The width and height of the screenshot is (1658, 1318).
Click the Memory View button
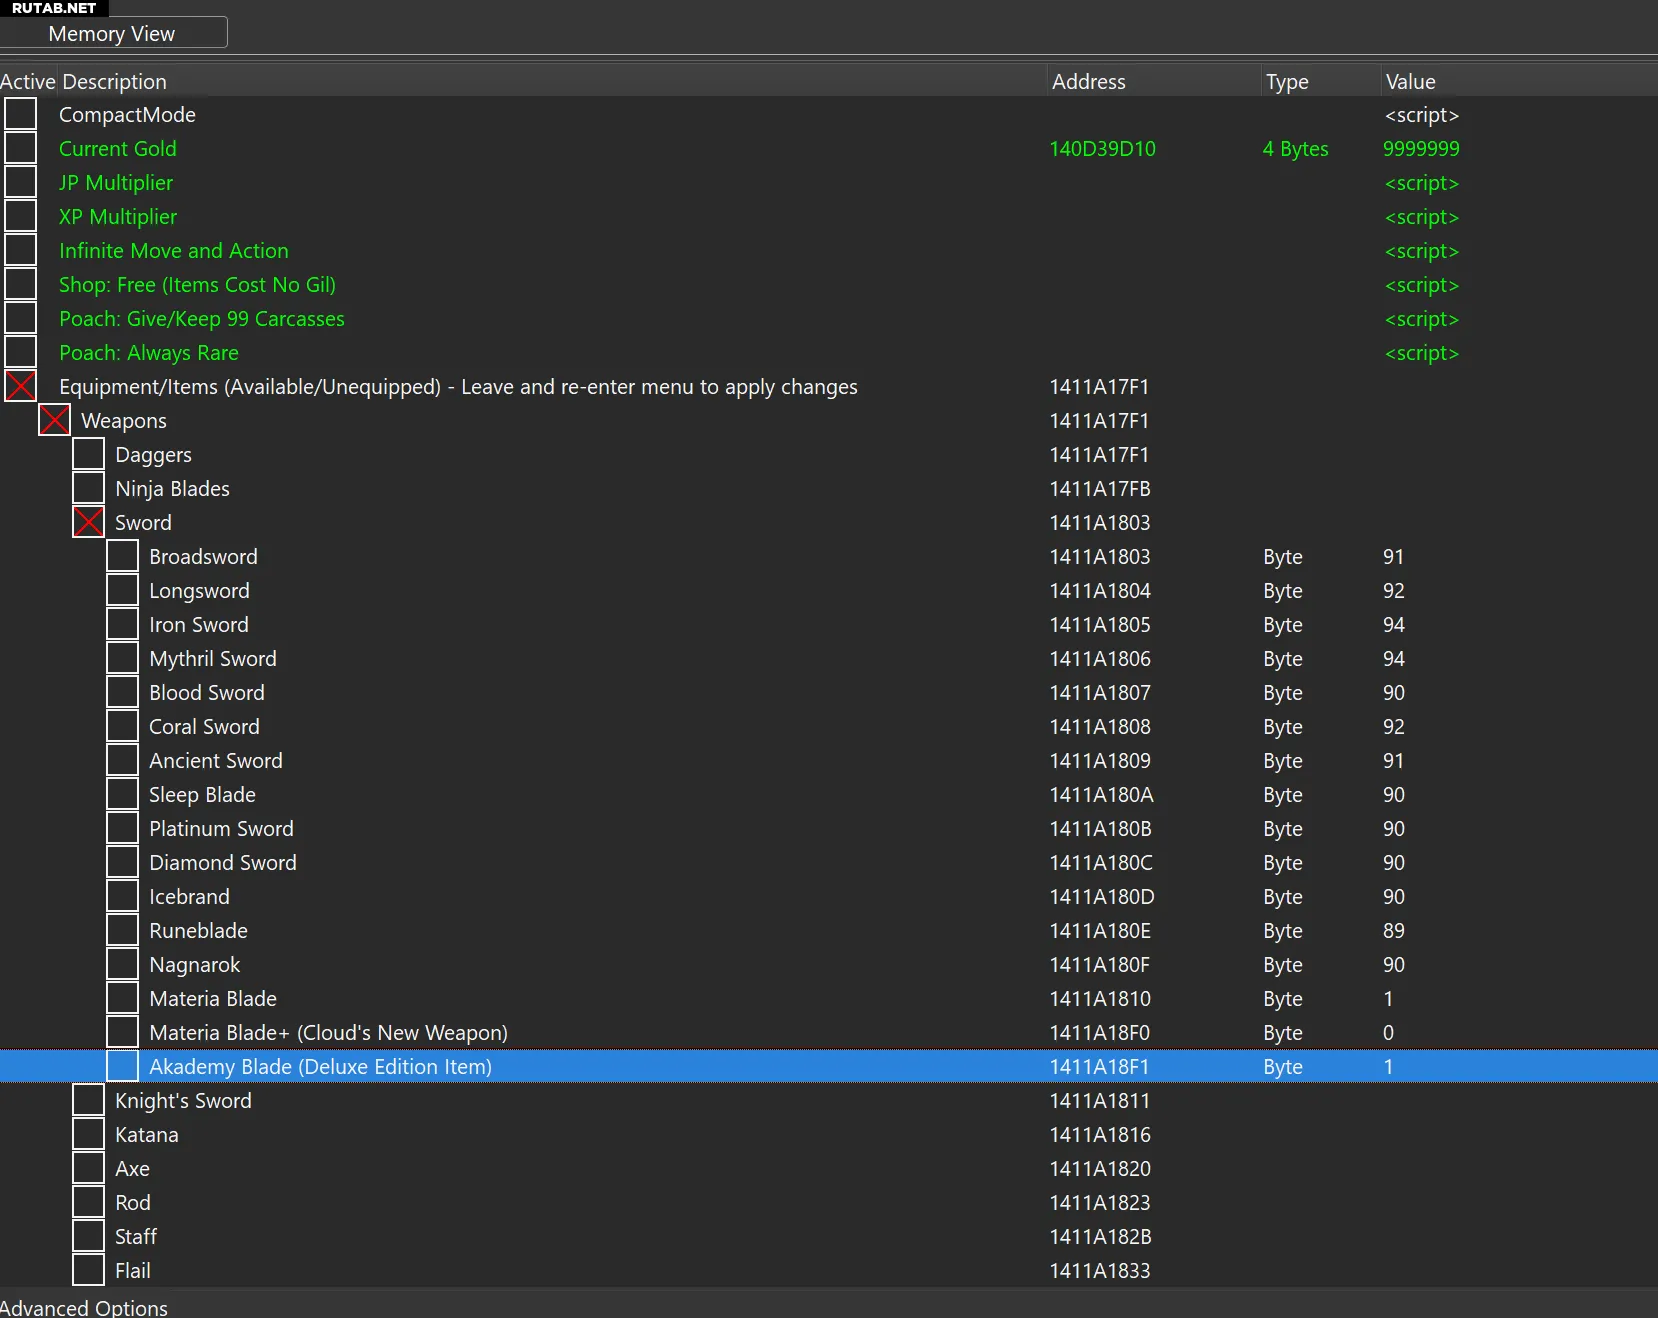[112, 33]
